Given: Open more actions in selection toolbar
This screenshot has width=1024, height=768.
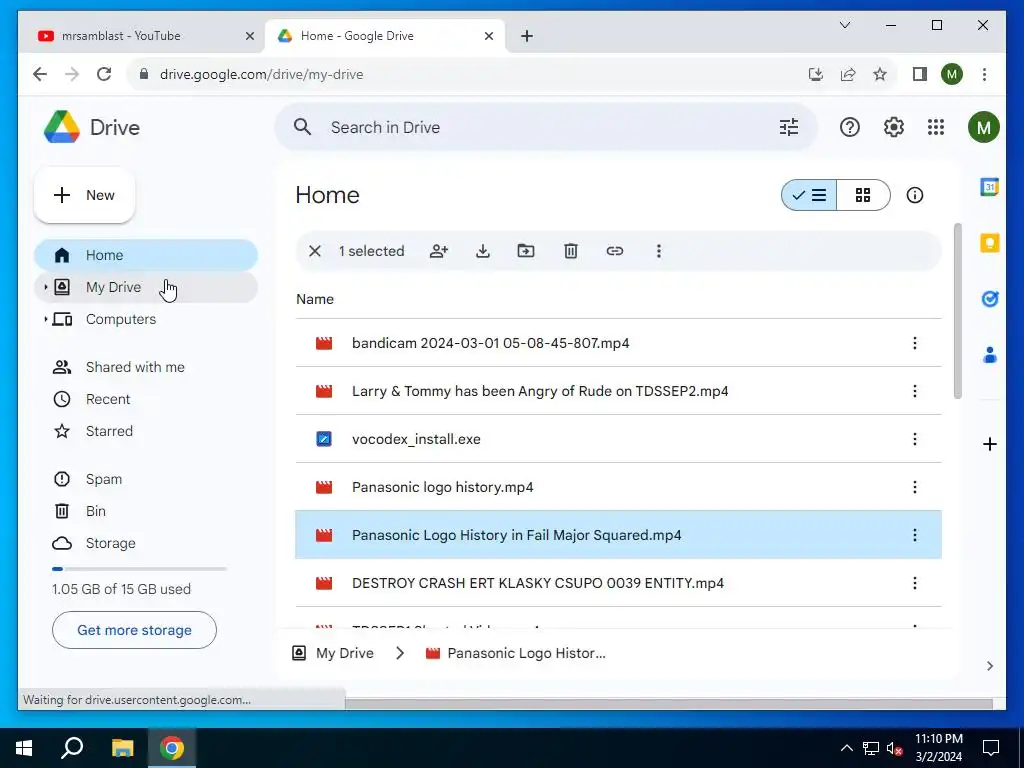Looking at the screenshot, I should [x=658, y=251].
